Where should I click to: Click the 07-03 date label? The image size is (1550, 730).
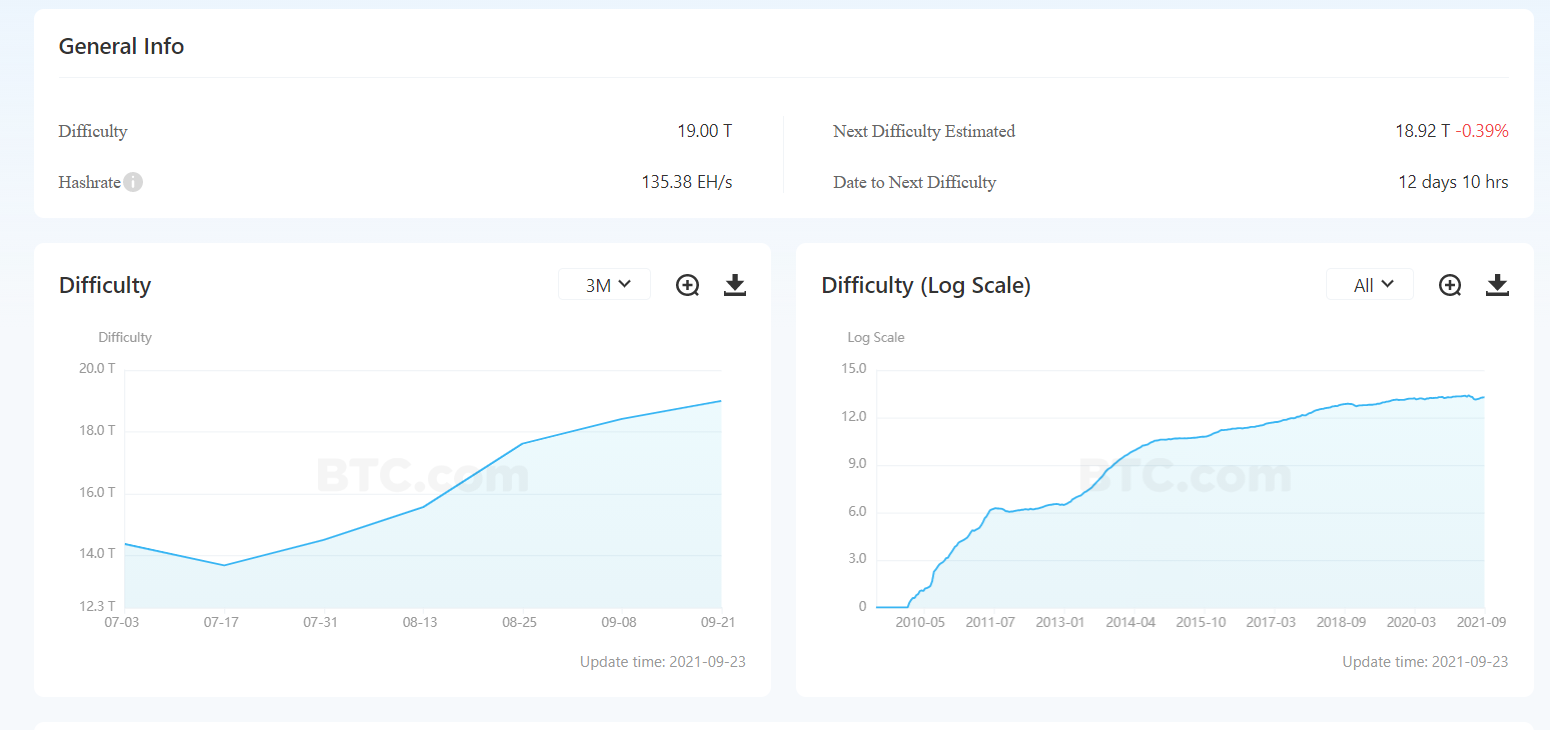[122, 622]
